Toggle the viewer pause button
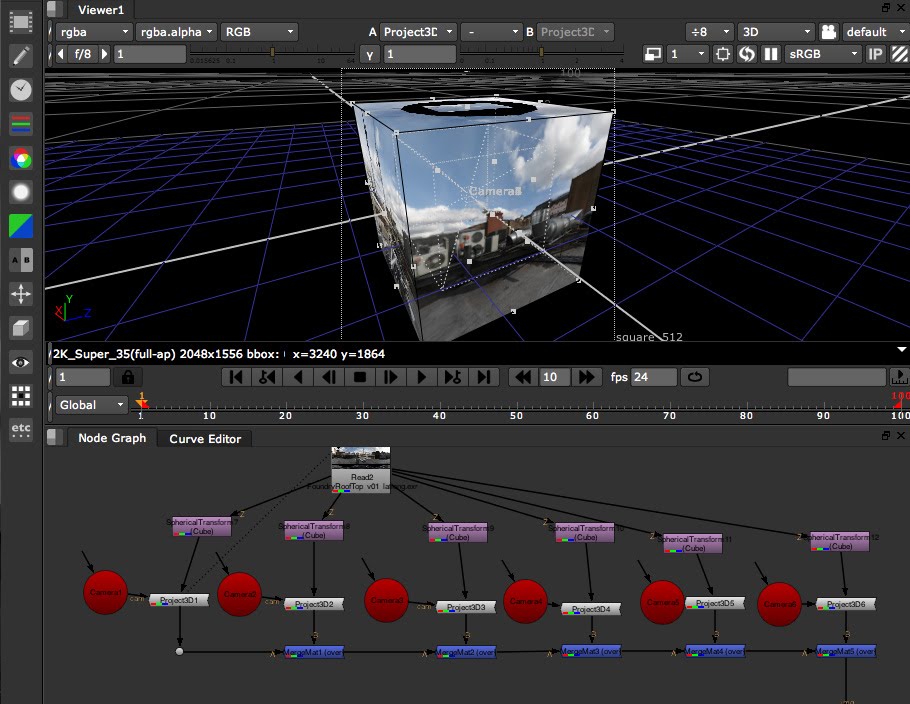This screenshot has width=910, height=704. (771, 53)
